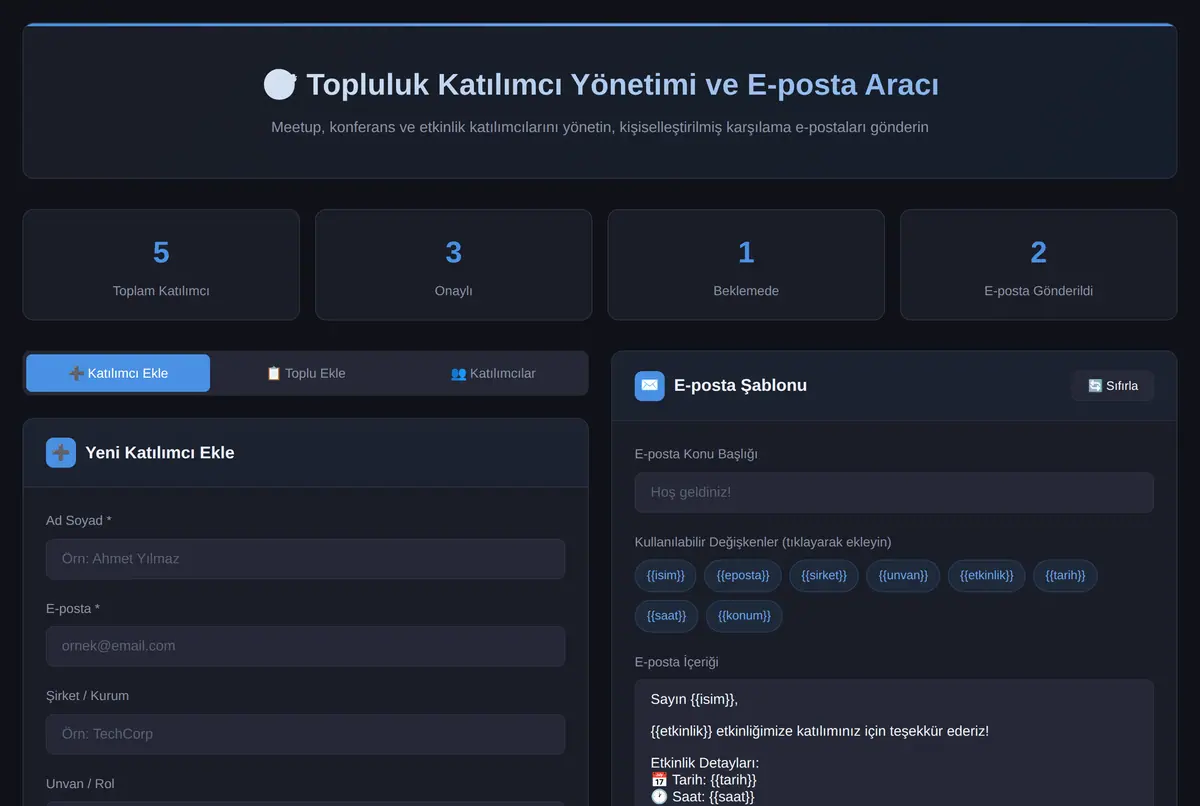Image resolution: width=1200 pixels, height=806 pixels.
Task: Insert the {{tarih}} variable chip
Action: pos(1065,575)
